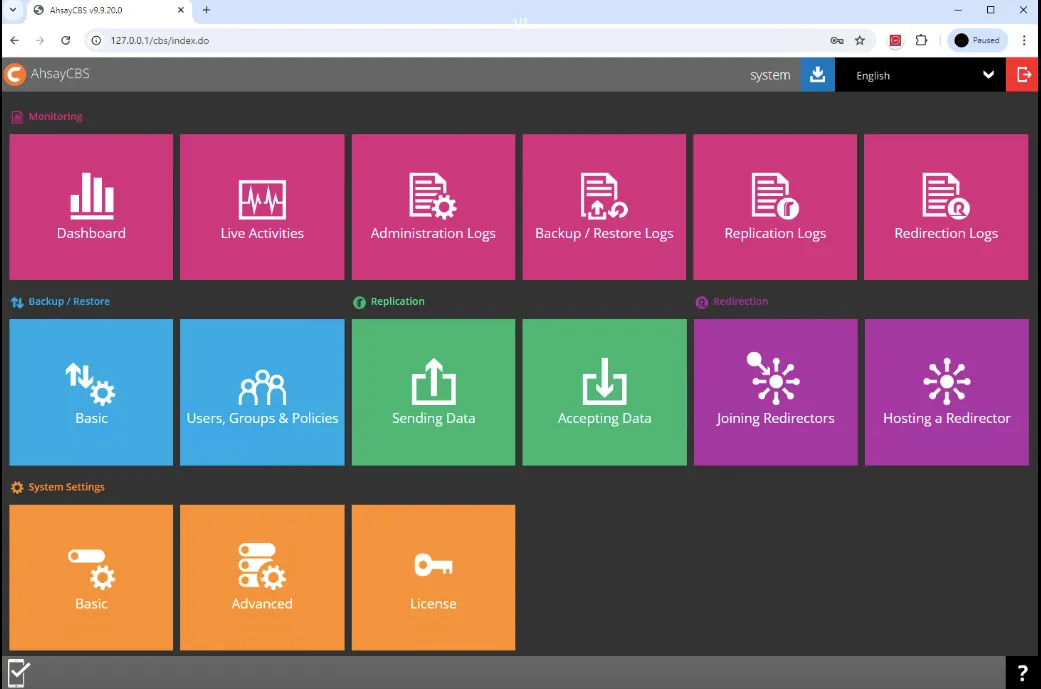Close the AhsayCBS browser tab
The image size is (1041, 689).
click(181, 10)
